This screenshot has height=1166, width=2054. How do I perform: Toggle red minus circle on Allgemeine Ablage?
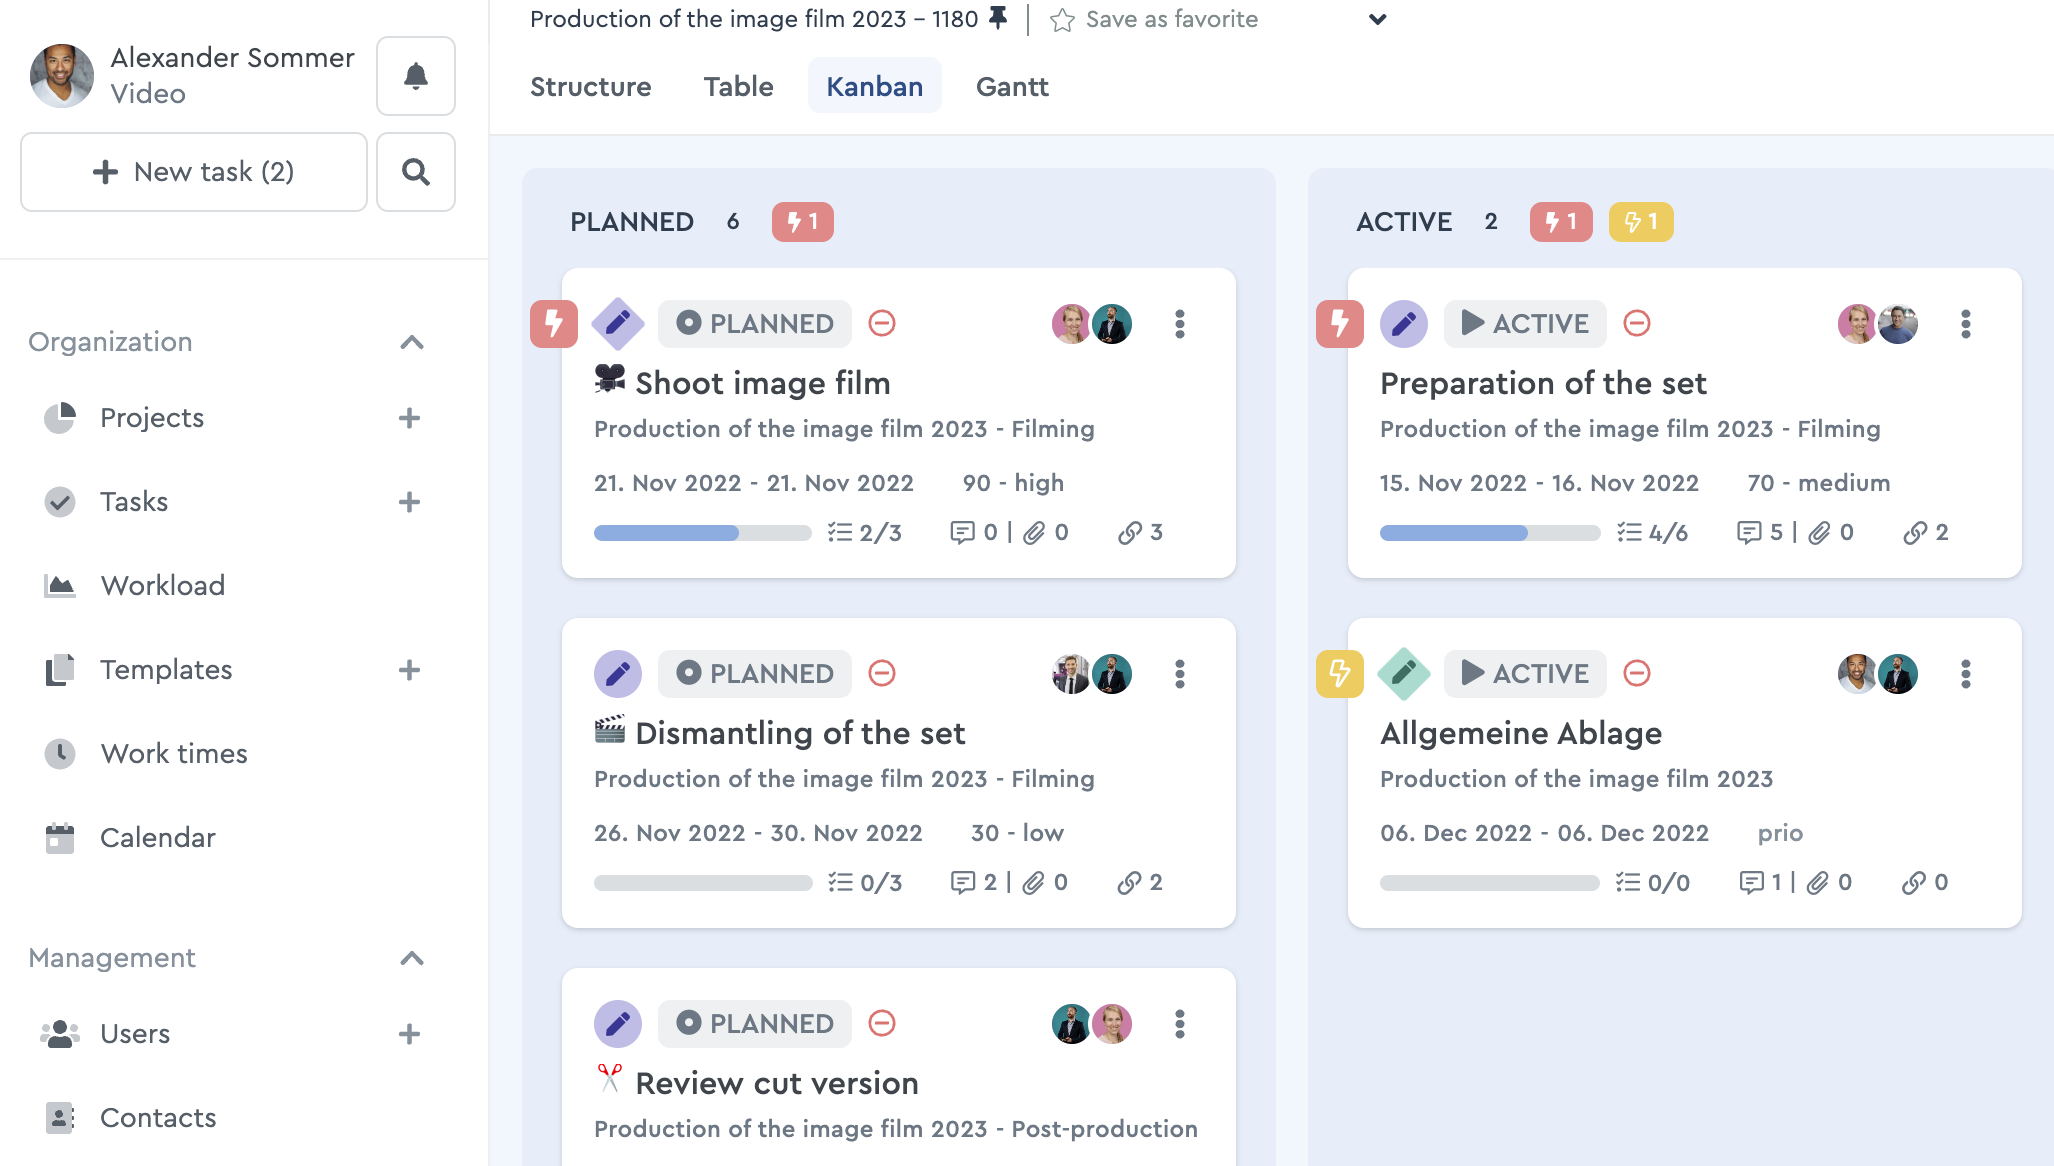(1637, 674)
